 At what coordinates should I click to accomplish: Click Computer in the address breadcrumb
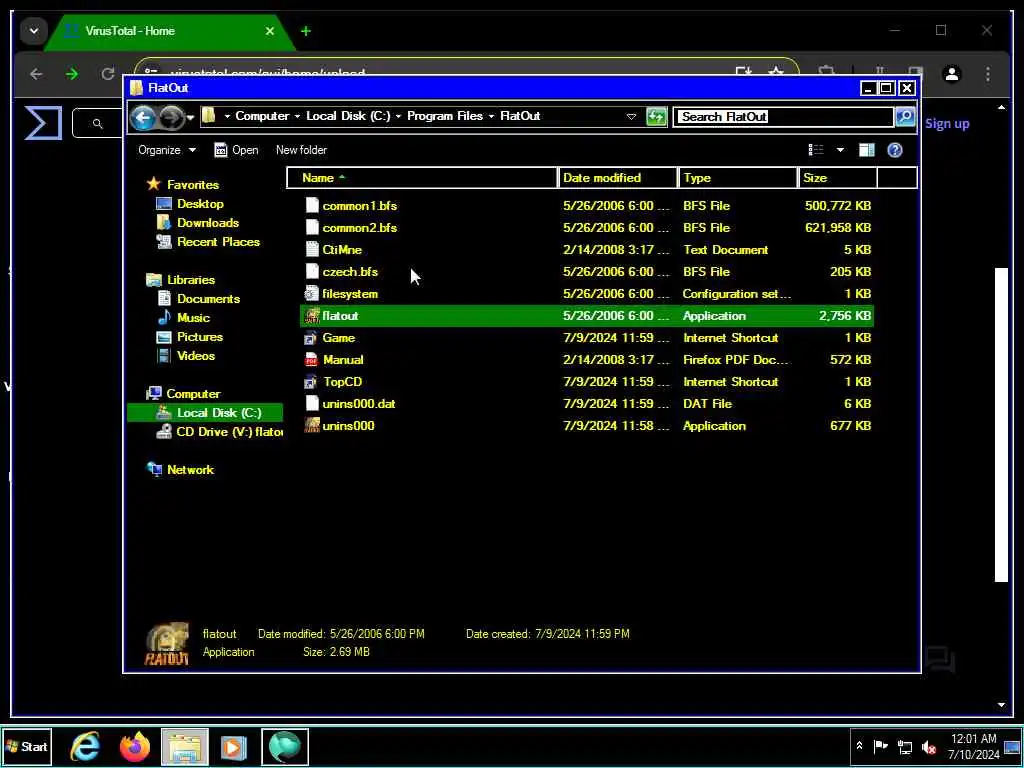click(x=262, y=116)
